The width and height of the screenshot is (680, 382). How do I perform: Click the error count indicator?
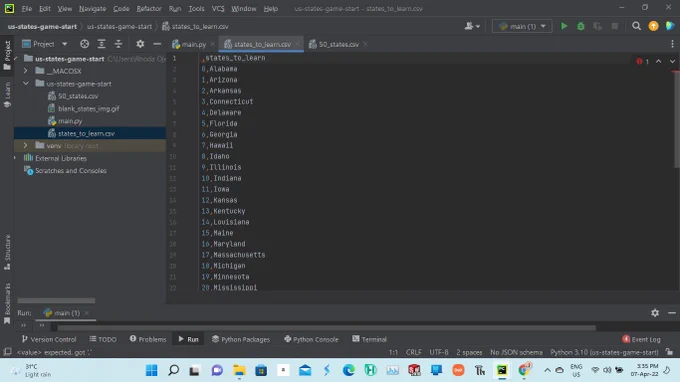click(643, 62)
